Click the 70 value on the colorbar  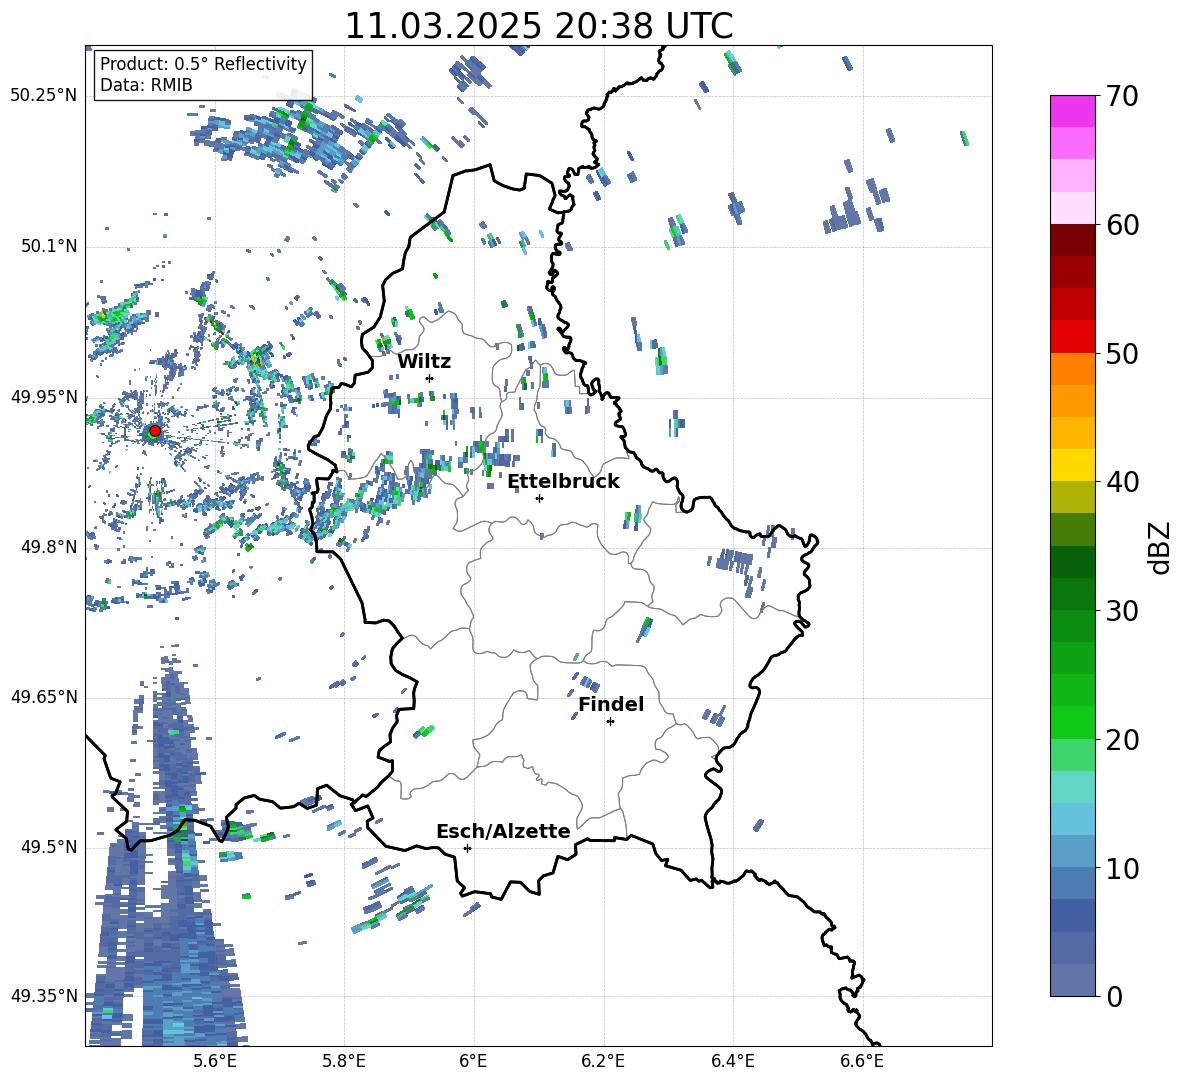1122,96
